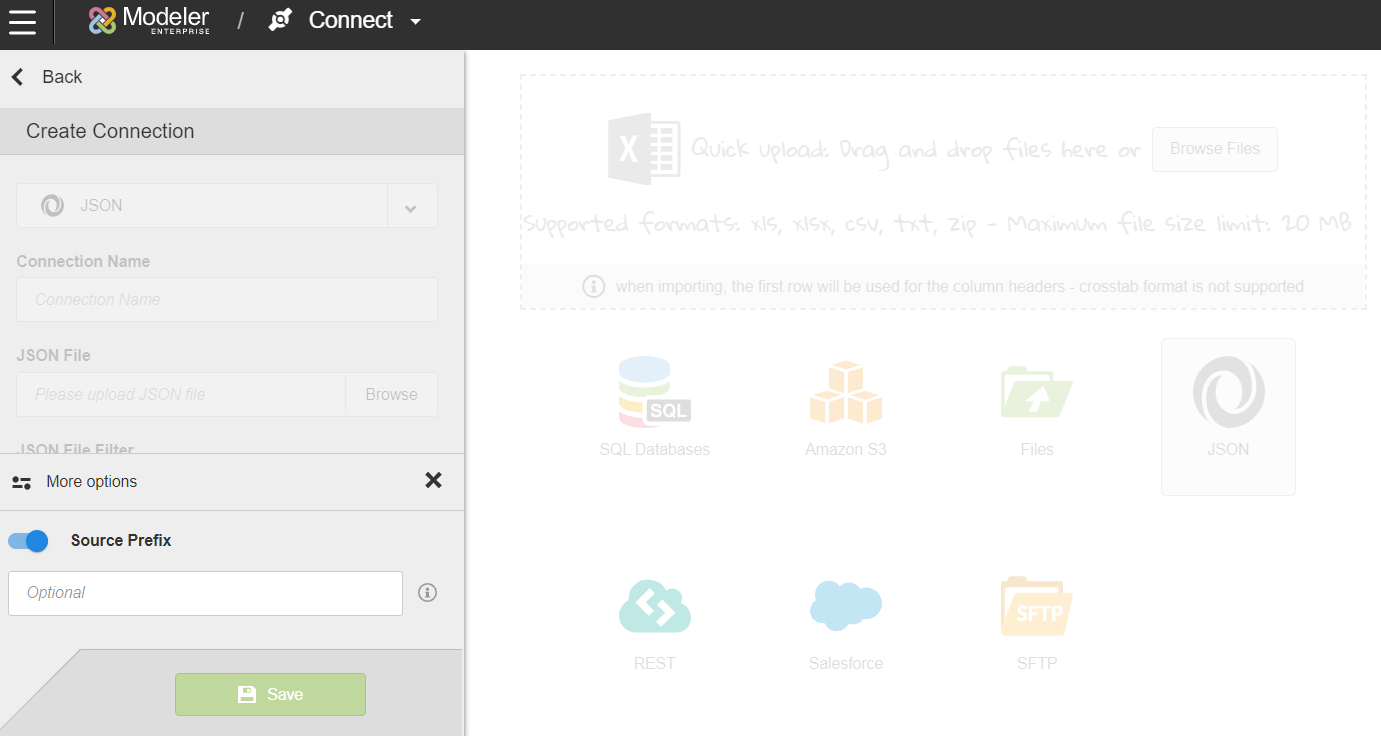
Task: Expand the JSON connection type dropdown
Action: point(411,206)
